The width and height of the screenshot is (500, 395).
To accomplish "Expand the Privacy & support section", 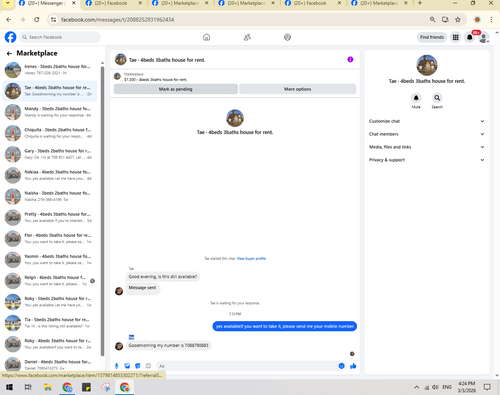I will 427,160.
